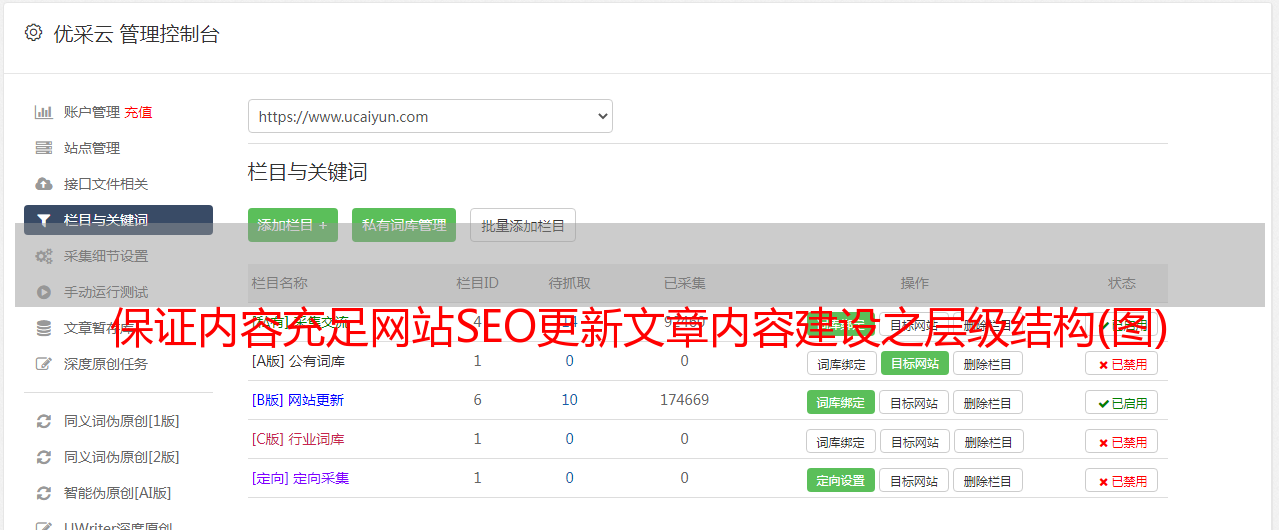The image size is (1279, 530).
Task: Click 目标网站 in the 行业词库 row
Action: click(x=915, y=442)
